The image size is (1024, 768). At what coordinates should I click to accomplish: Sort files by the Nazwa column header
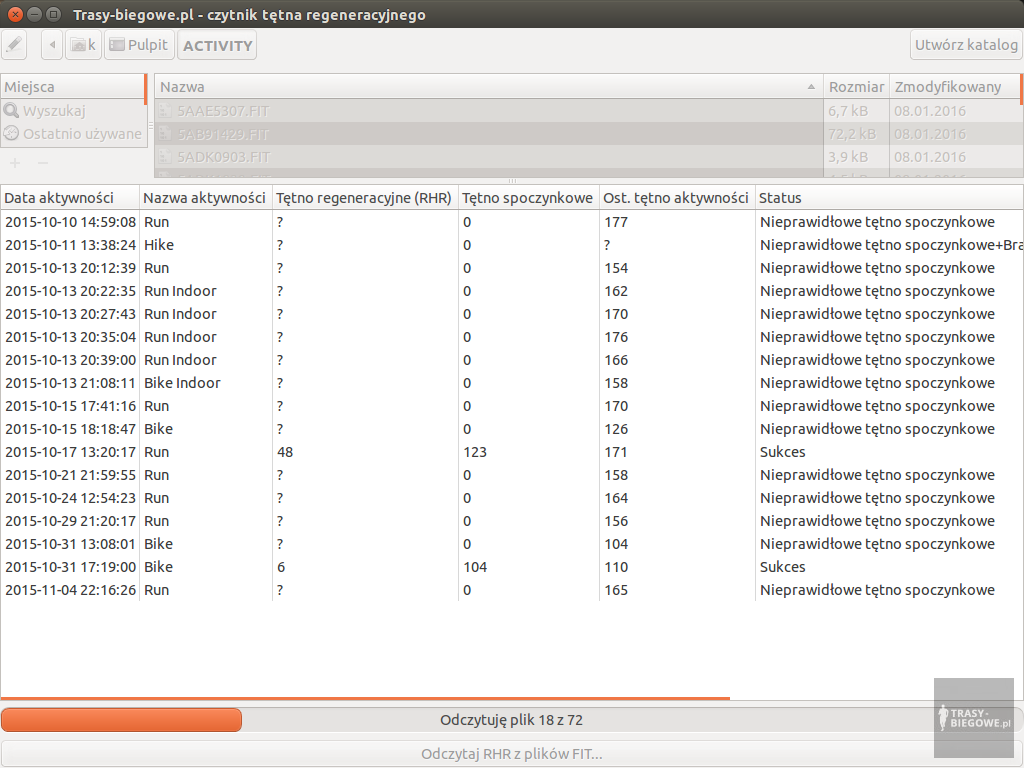488,87
